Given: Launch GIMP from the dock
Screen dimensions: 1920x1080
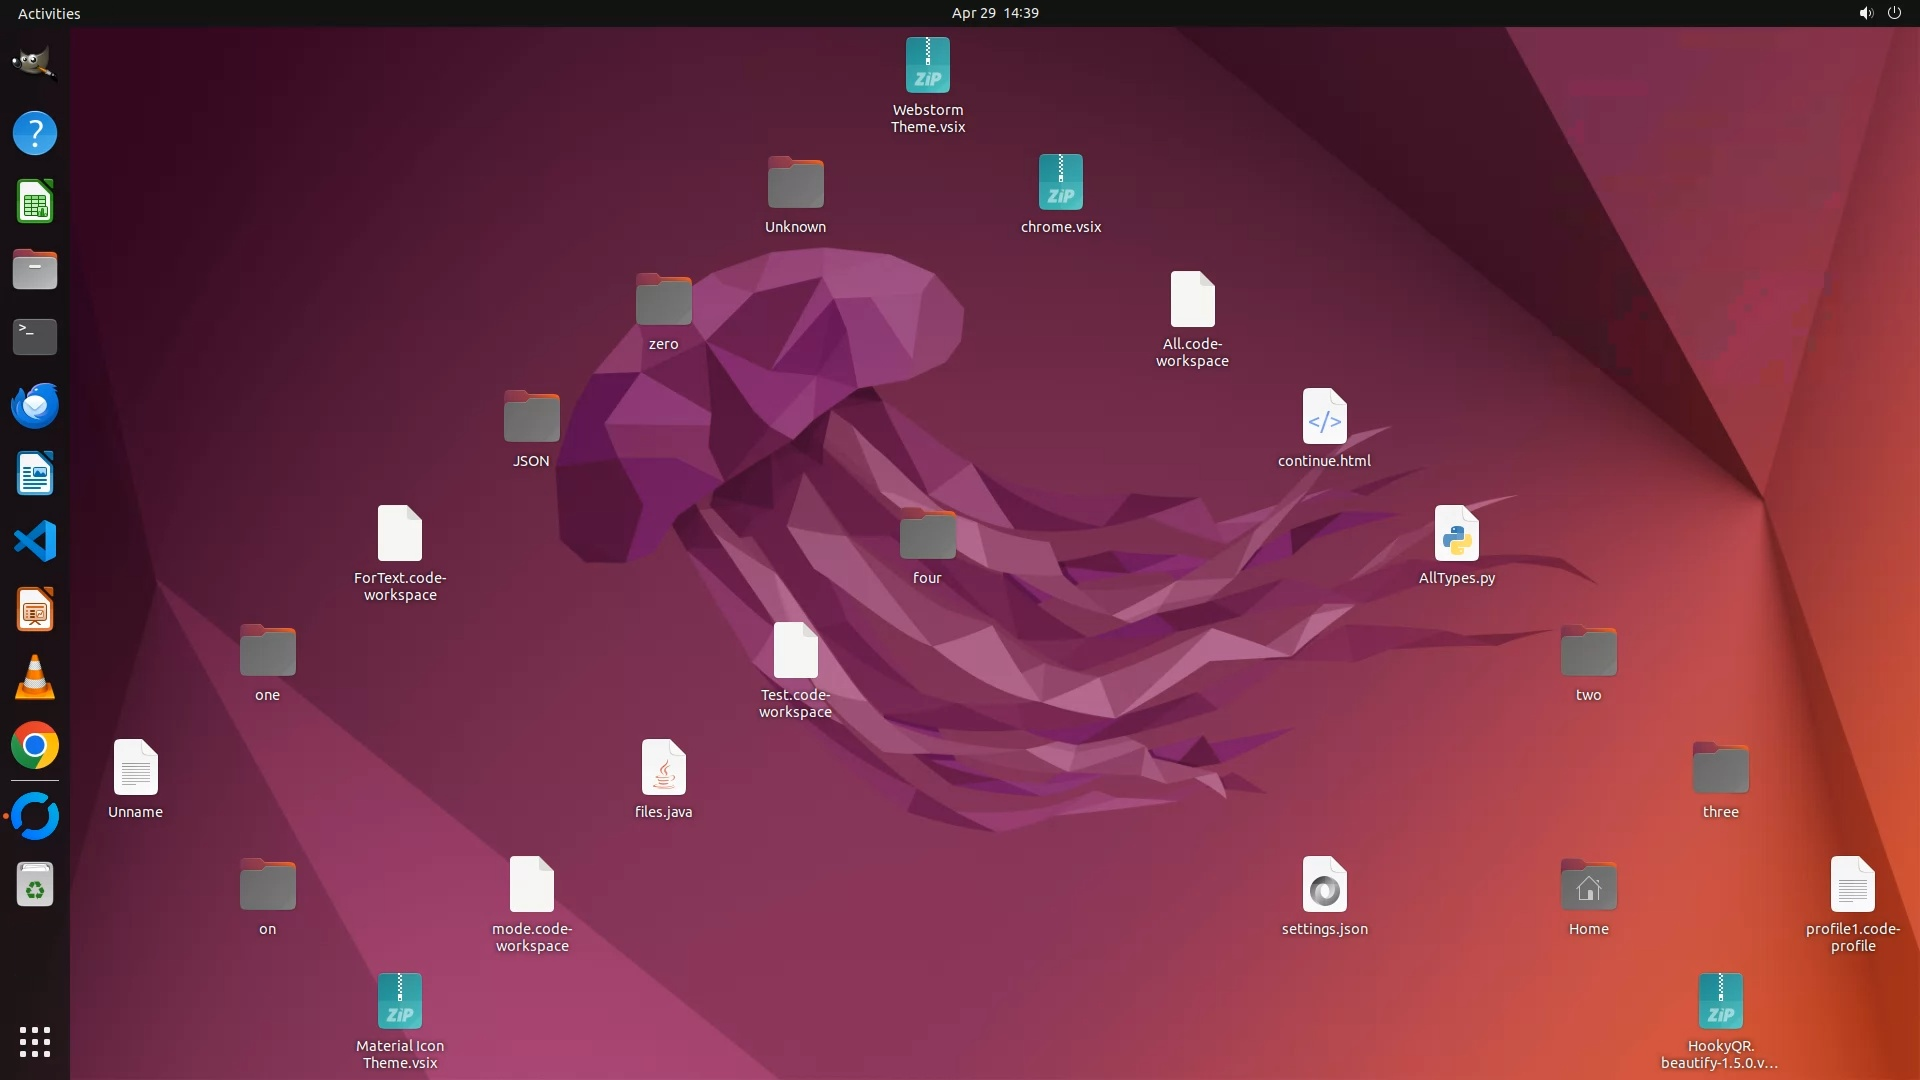Looking at the screenshot, I should pos(35,64).
